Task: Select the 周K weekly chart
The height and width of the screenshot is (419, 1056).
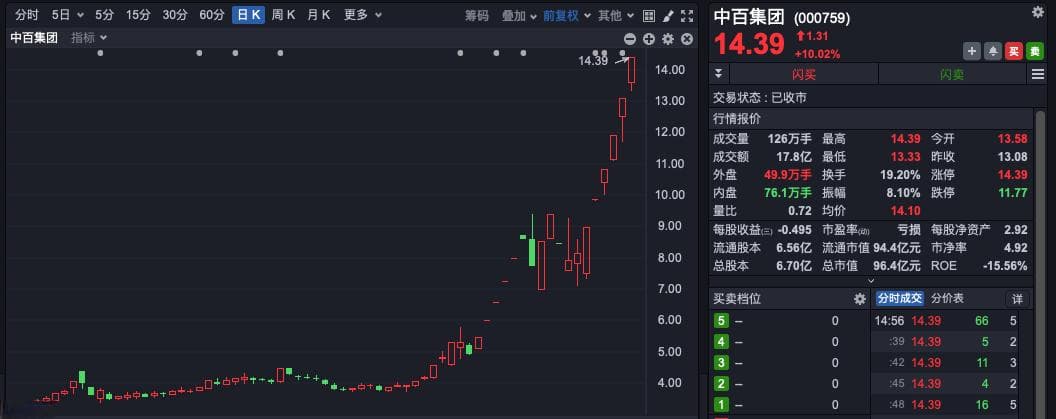Action: coord(284,15)
